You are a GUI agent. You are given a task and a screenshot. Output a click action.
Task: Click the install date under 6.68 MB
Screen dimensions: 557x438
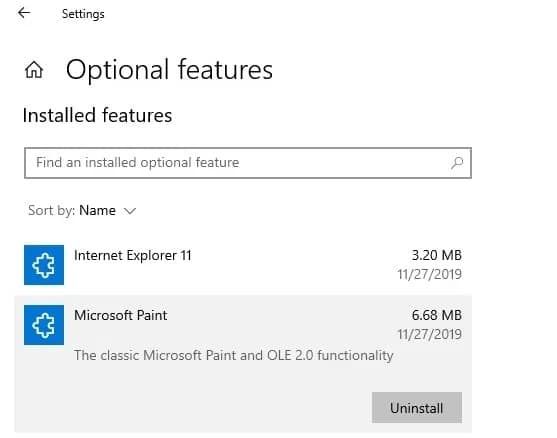[x=429, y=334]
